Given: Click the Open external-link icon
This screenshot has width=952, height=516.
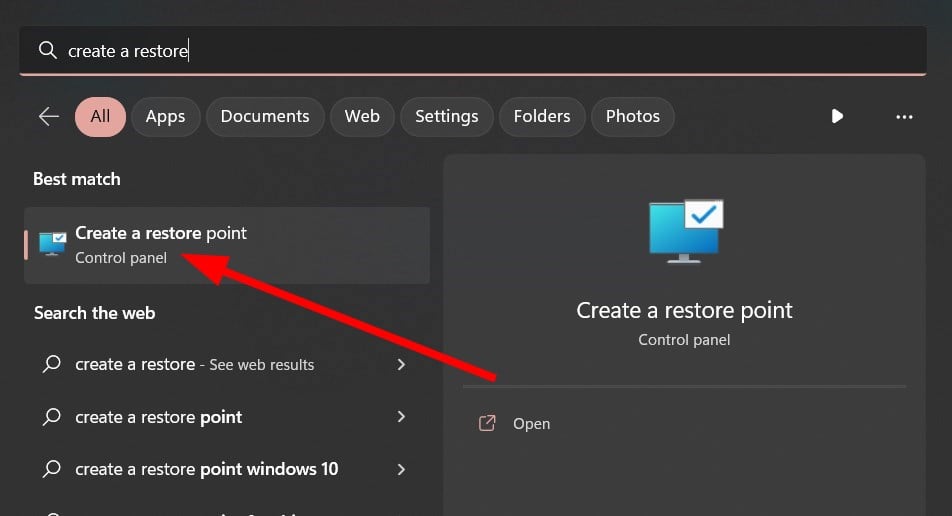Looking at the screenshot, I should tap(487, 423).
